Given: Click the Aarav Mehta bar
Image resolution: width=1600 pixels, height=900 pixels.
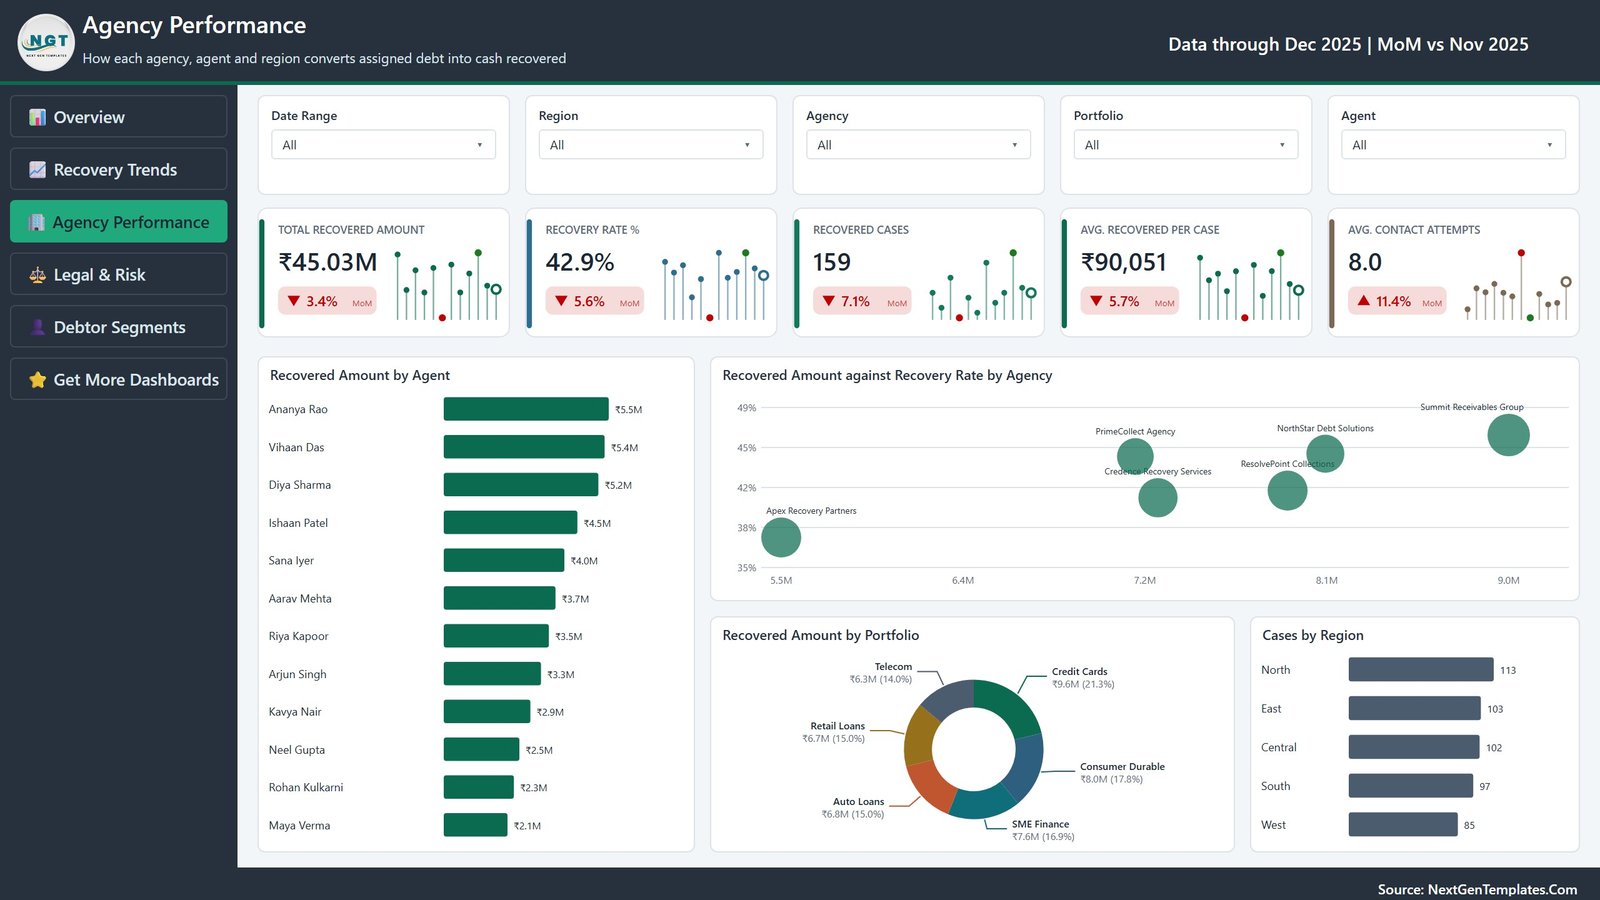Looking at the screenshot, I should click(499, 598).
